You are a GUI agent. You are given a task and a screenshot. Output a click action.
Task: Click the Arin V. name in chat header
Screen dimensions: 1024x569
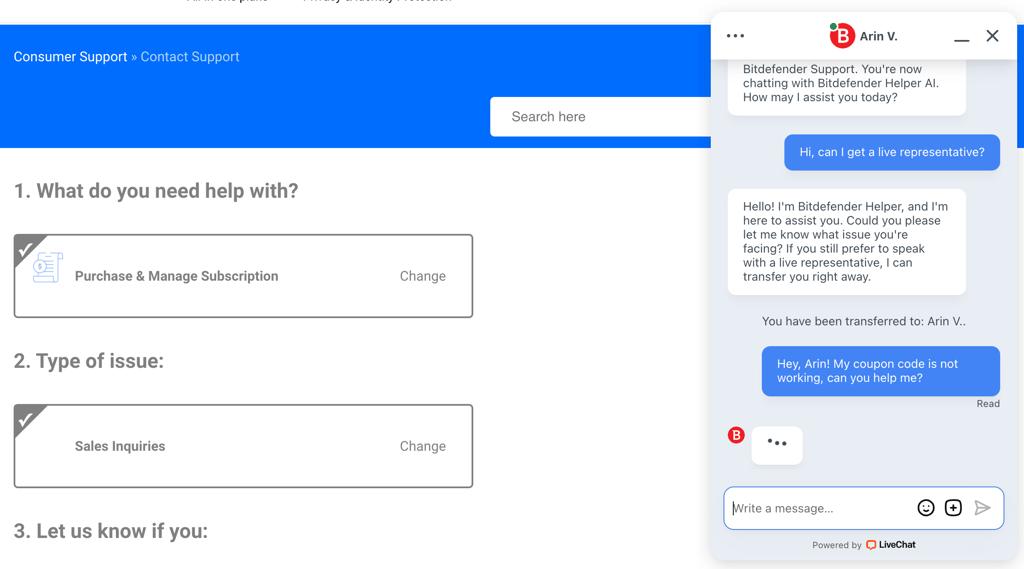click(878, 37)
